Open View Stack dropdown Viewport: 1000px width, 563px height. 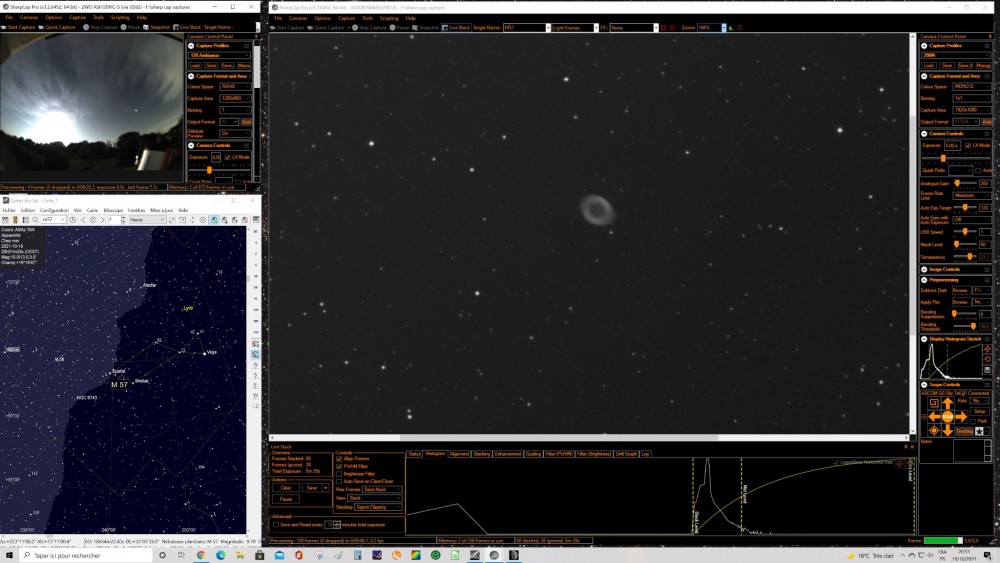click(374, 498)
